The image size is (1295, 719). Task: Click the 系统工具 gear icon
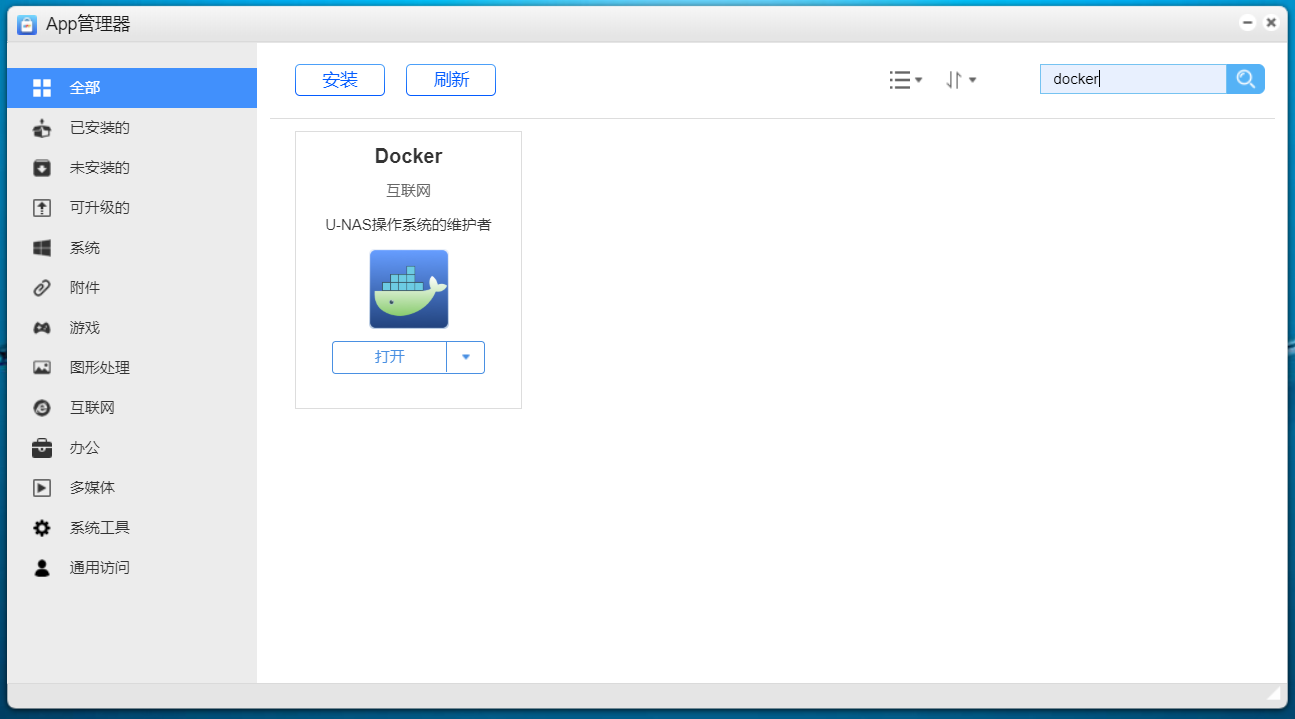42,528
